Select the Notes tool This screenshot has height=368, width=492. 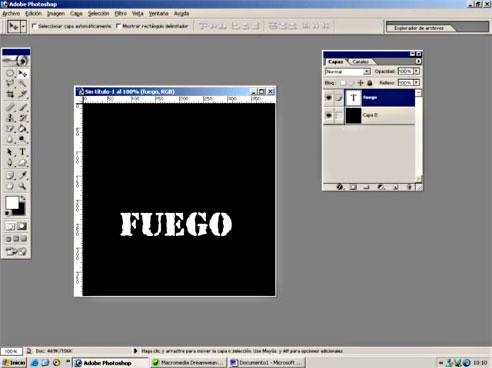click(x=10, y=175)
